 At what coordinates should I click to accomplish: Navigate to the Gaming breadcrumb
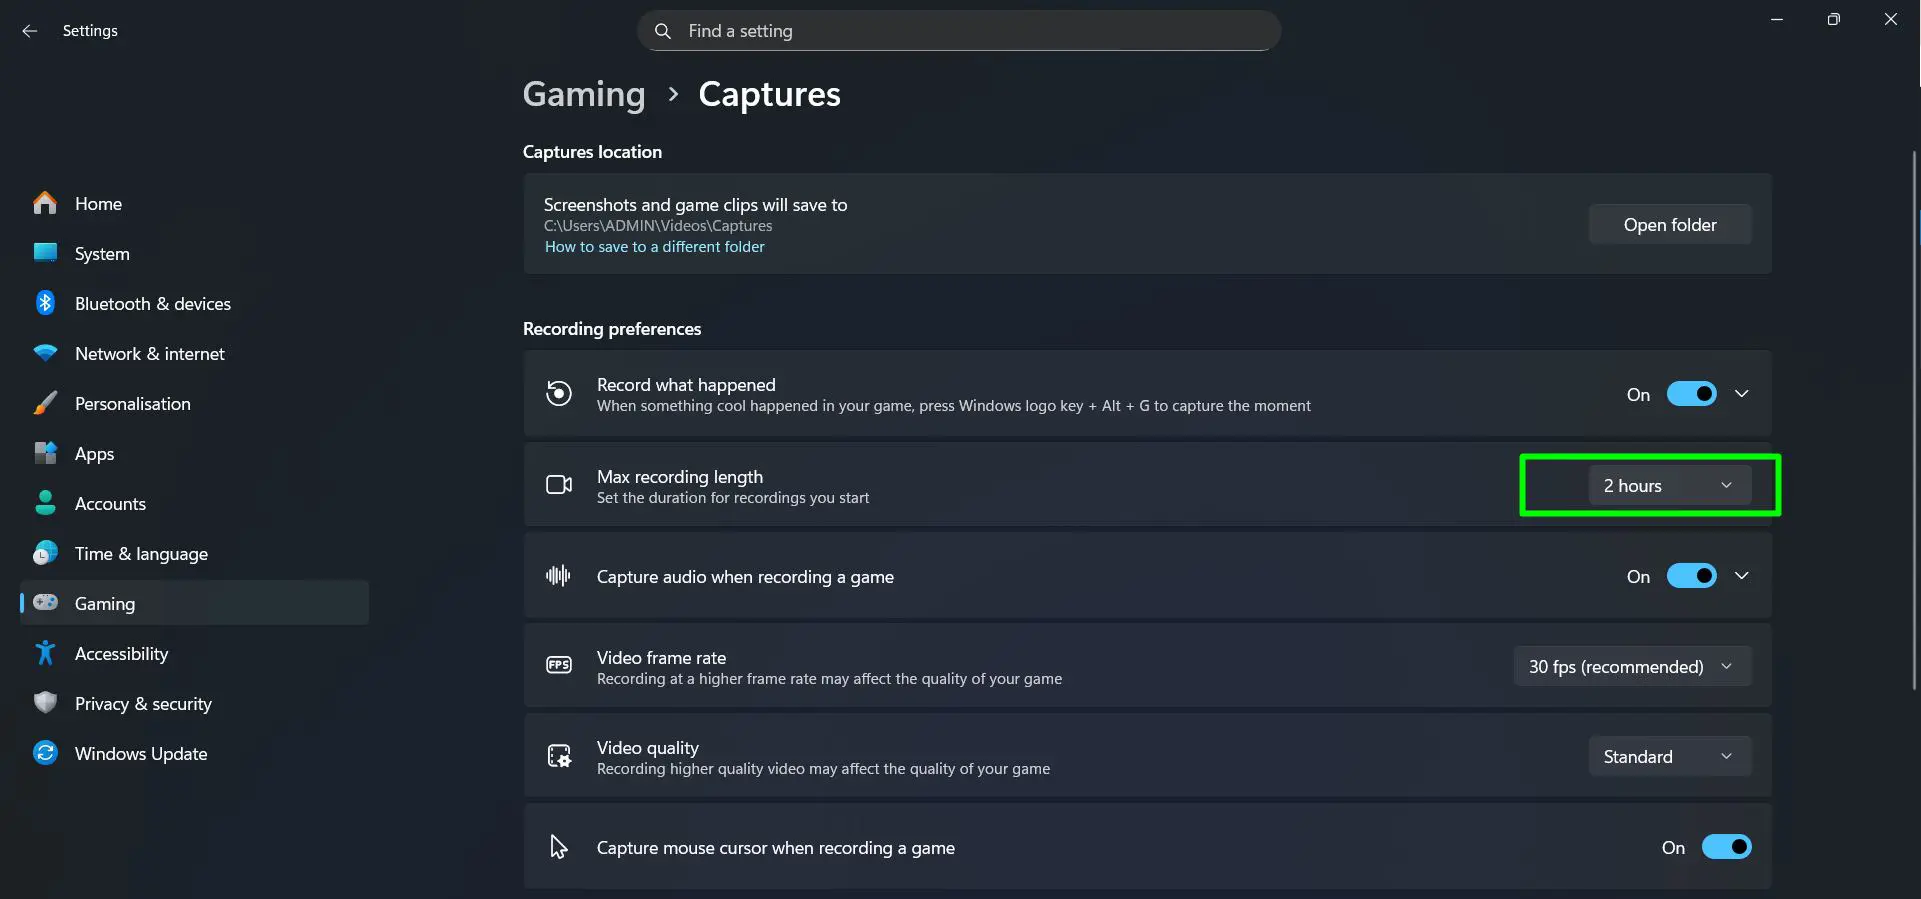pos(583,94)
